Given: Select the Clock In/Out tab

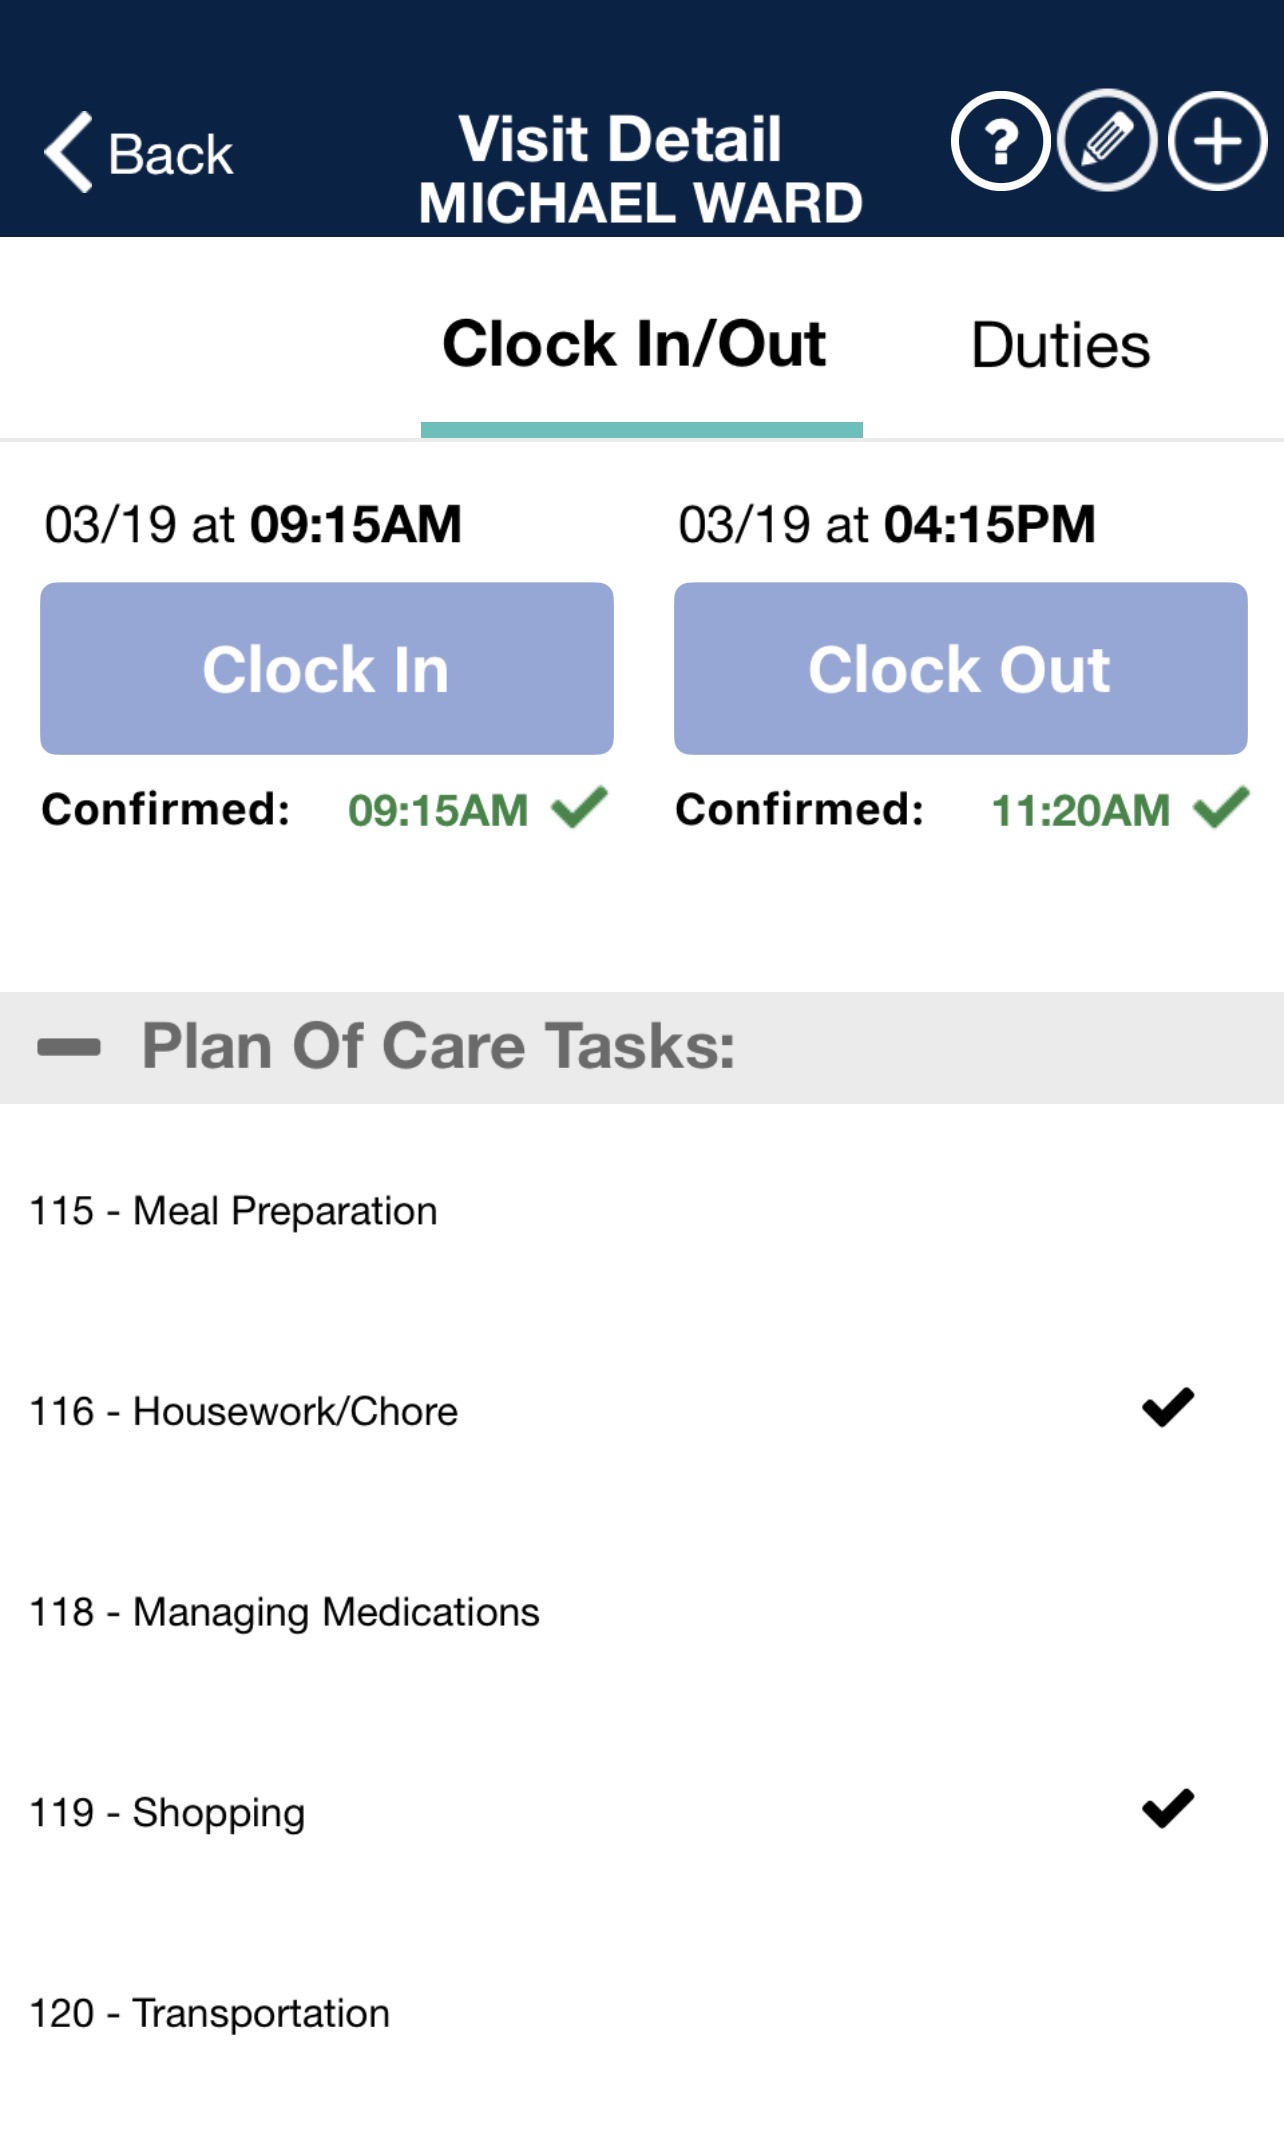Looking at the screenshot, I should coord(634,346).
